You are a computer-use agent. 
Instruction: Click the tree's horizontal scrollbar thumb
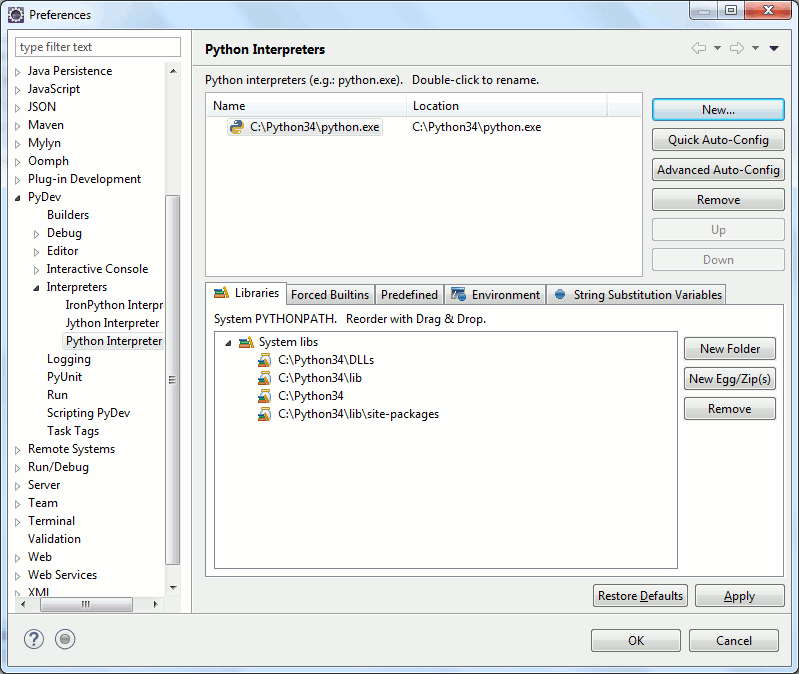(86, 604)
